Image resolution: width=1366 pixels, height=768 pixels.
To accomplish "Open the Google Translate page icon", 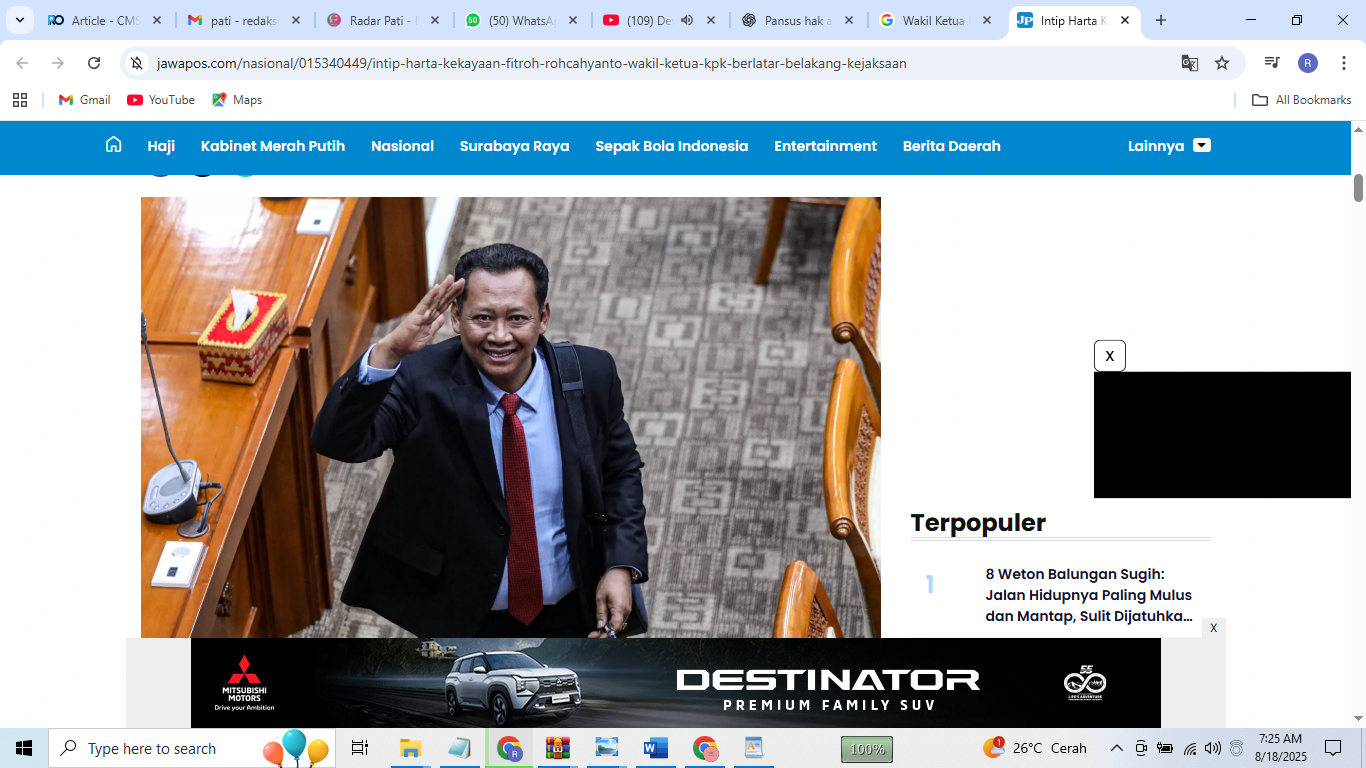I will click(1189, 62).
